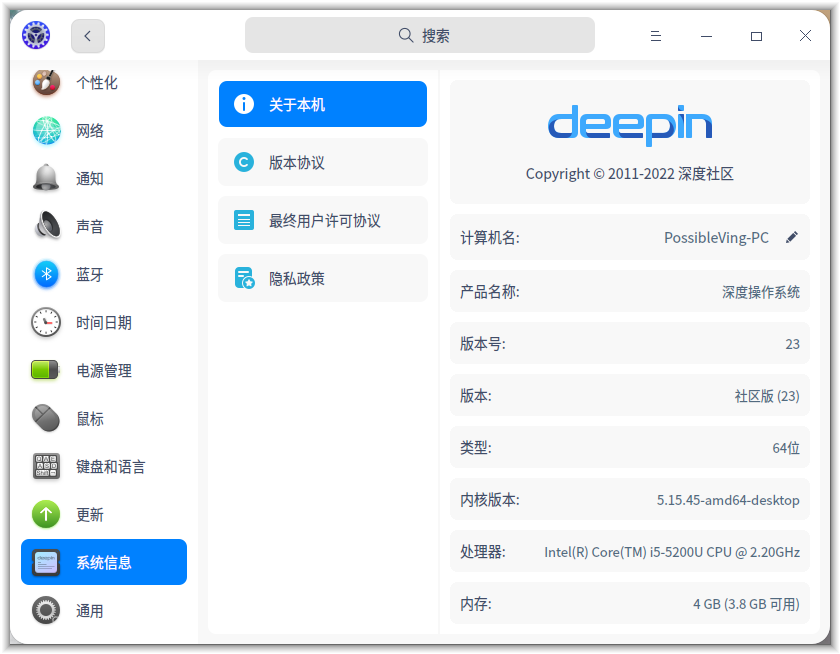Screen dimensions: 840x654
Task: Click the Control Center app logo
Action: [x=36, y=35]
